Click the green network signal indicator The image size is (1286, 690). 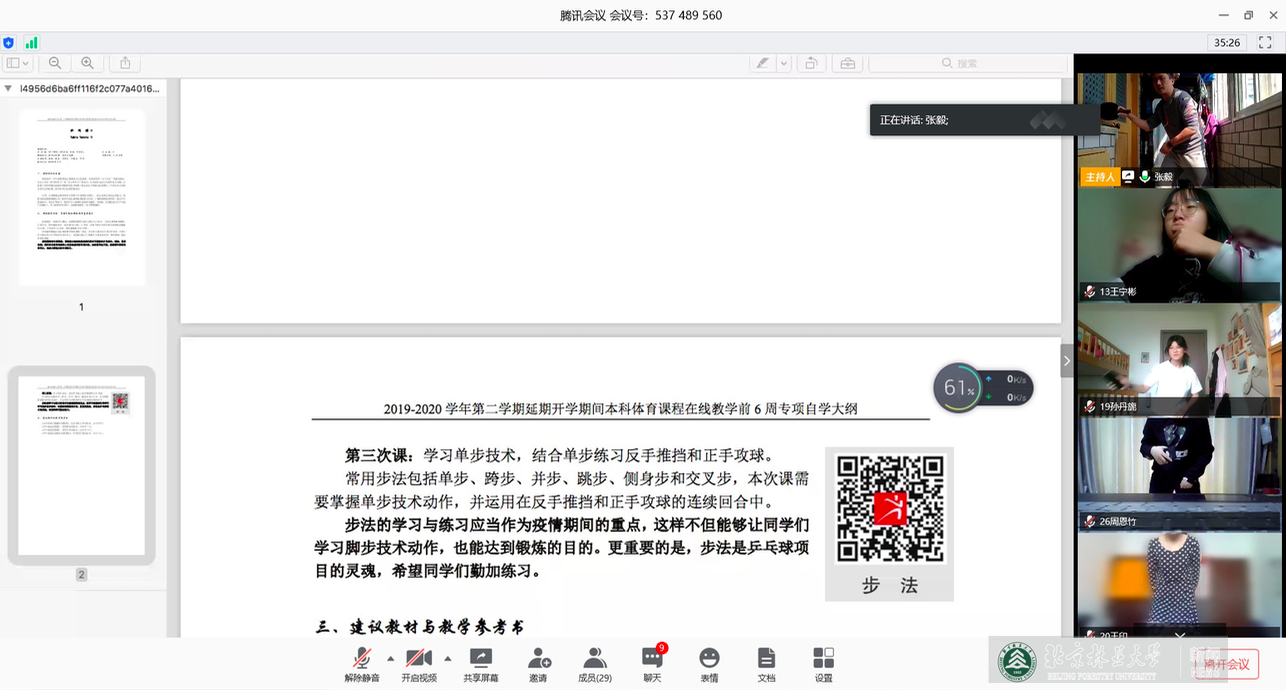(x=32, y=43)
